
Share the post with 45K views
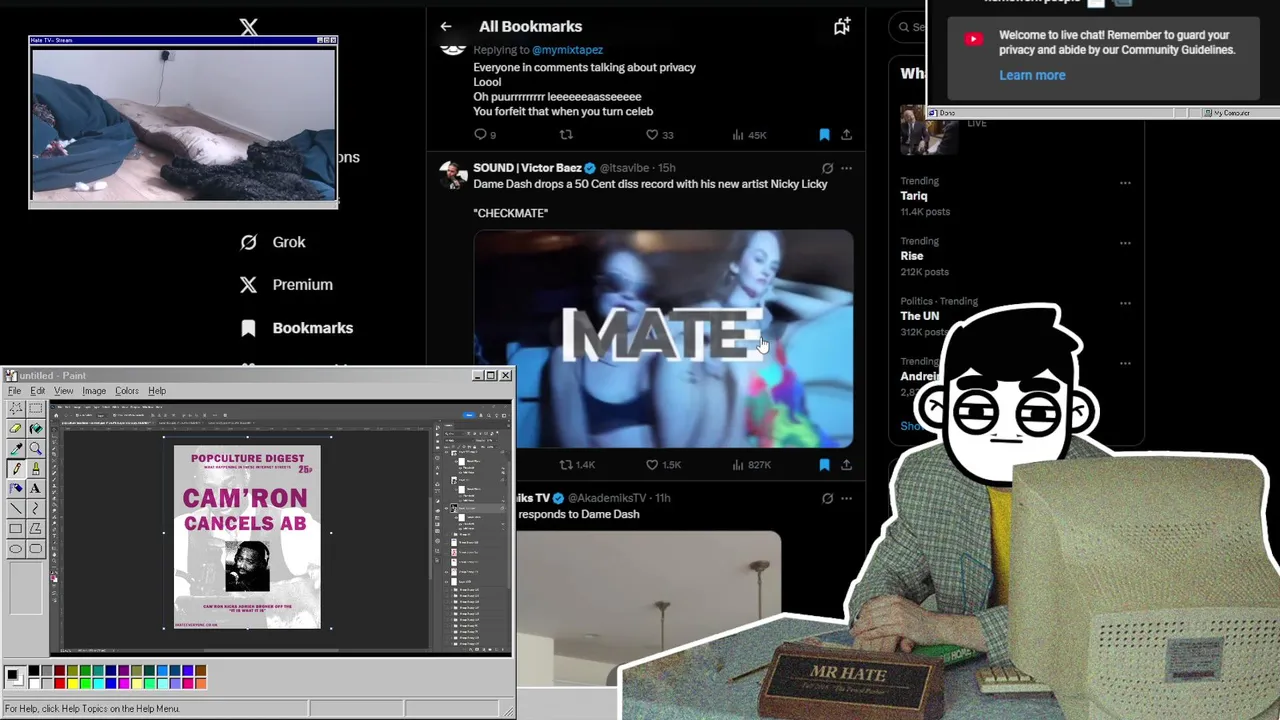pyautogui.click(x=846, y=134)
